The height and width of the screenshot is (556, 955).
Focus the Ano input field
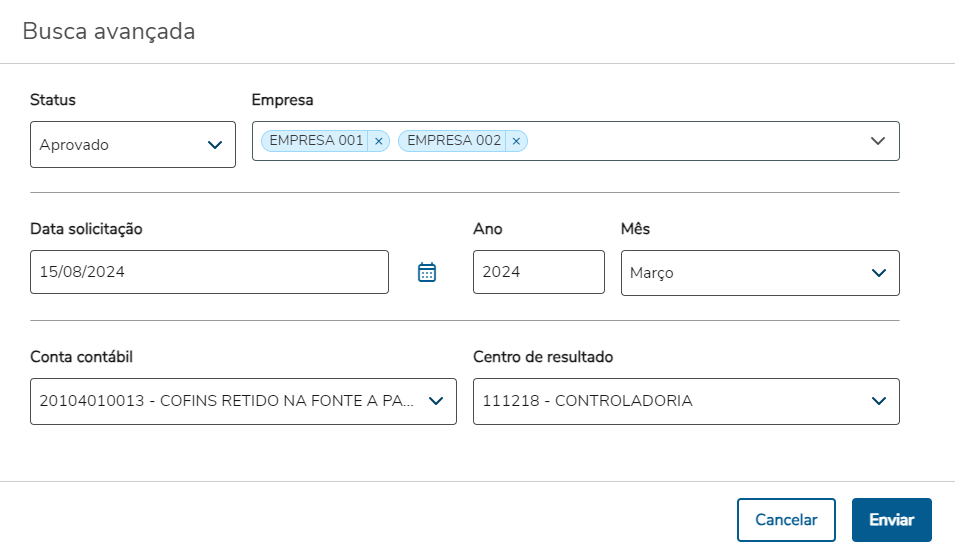point(538,272)
